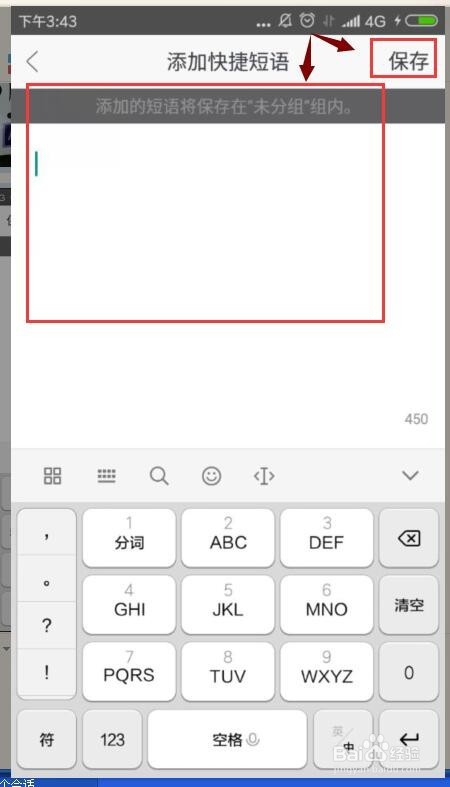450x787 pixels.
Task: Switch to 123 numeric keypad
Action: (x=112, y=739)
